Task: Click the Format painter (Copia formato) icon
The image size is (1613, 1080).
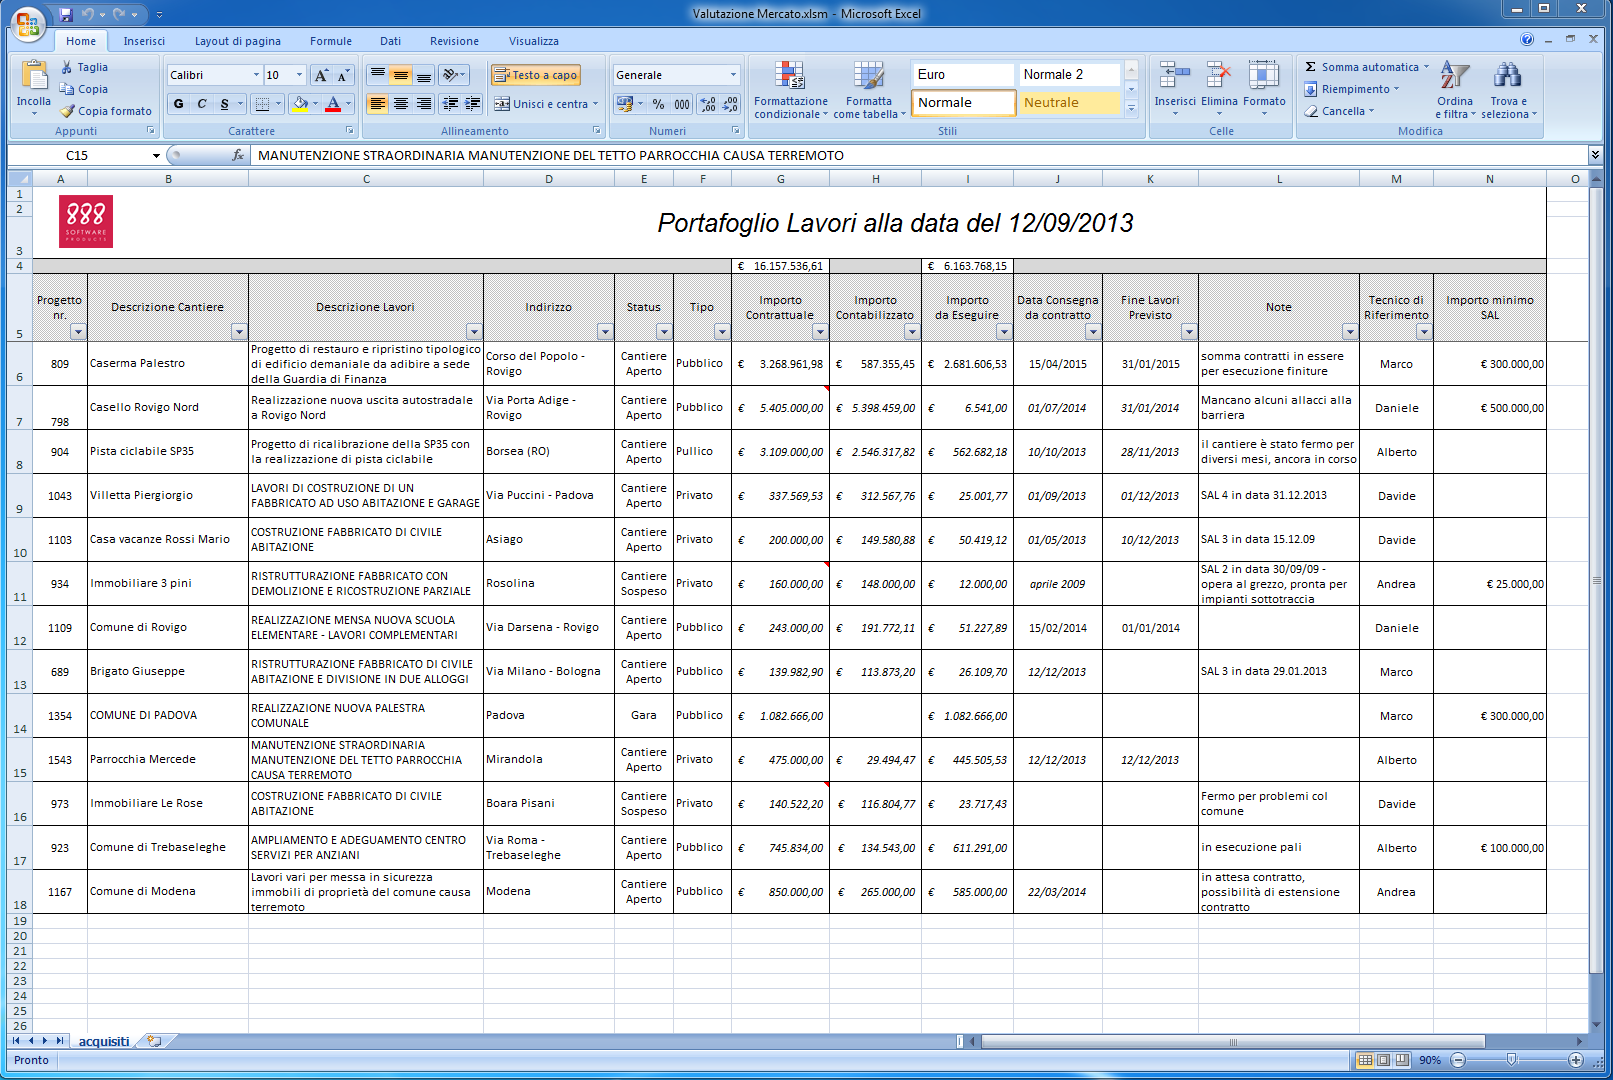Action: (67, 111)
